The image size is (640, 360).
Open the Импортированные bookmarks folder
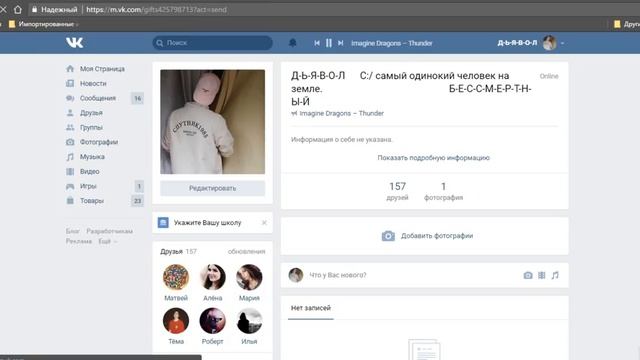[x=42, y=24]
